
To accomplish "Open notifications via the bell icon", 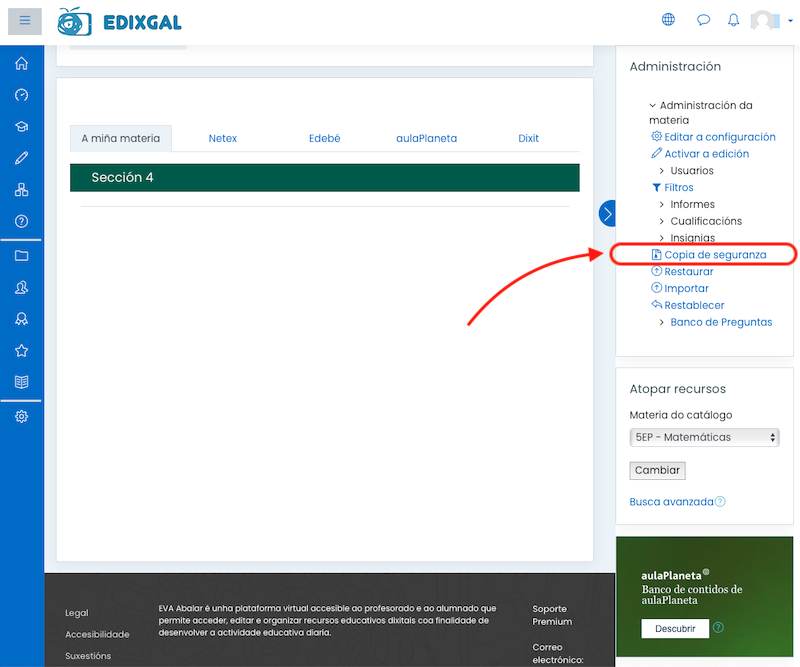I will coord(733,19).
